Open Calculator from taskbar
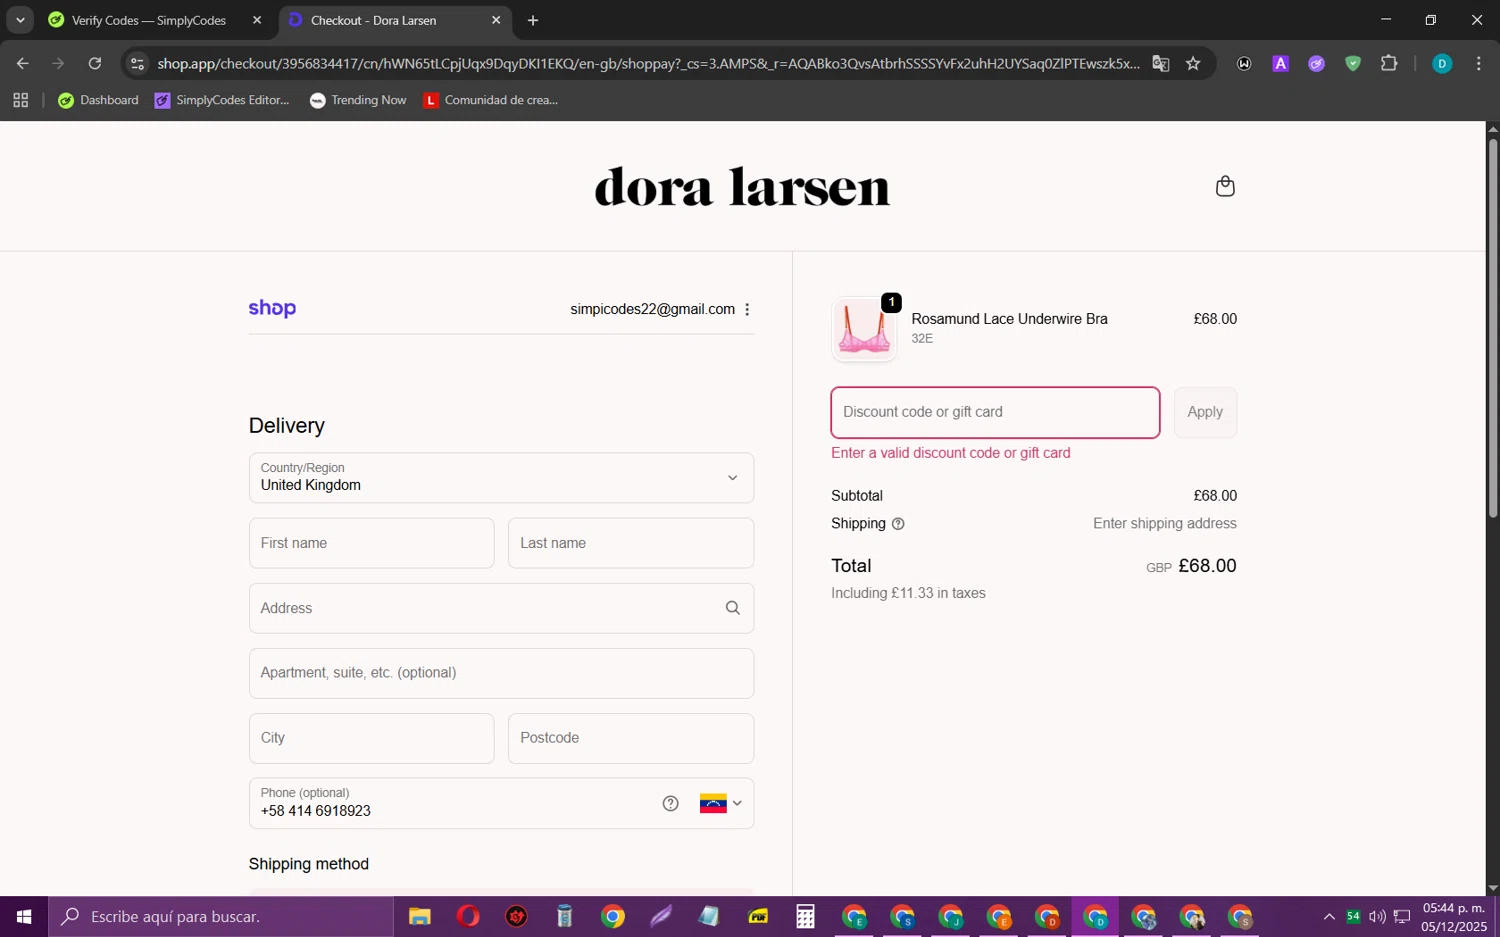This screenshot has height=937, width=1500. (x=805, y=917)
